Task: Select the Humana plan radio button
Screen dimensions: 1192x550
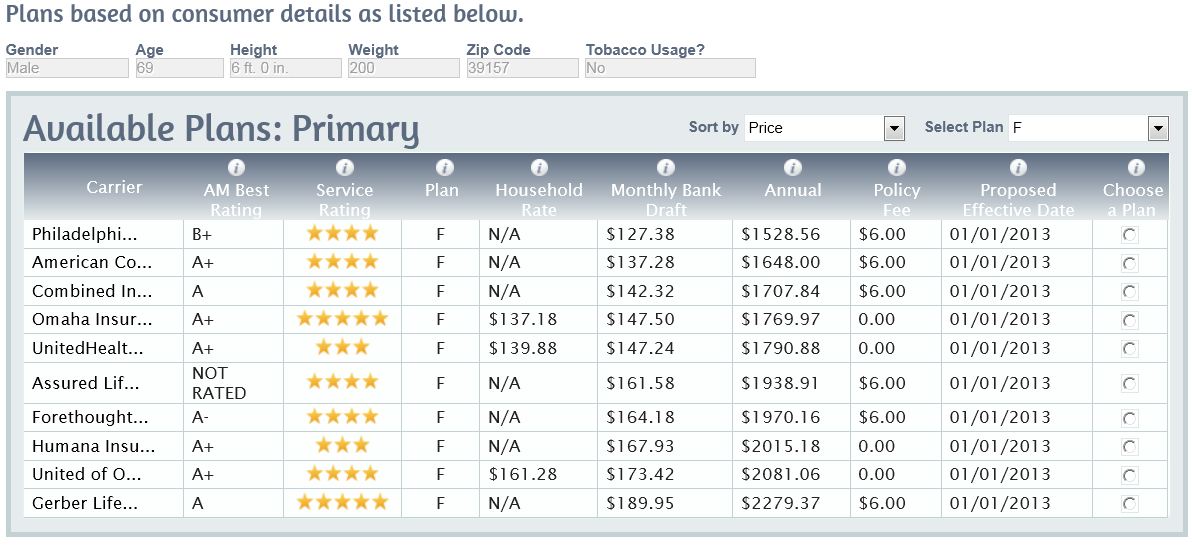Action: 1130,446
